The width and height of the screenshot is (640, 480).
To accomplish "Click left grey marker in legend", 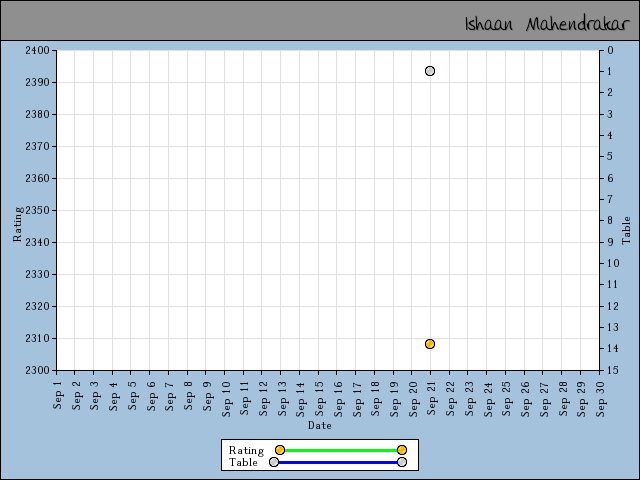I will tap(274, 462).
